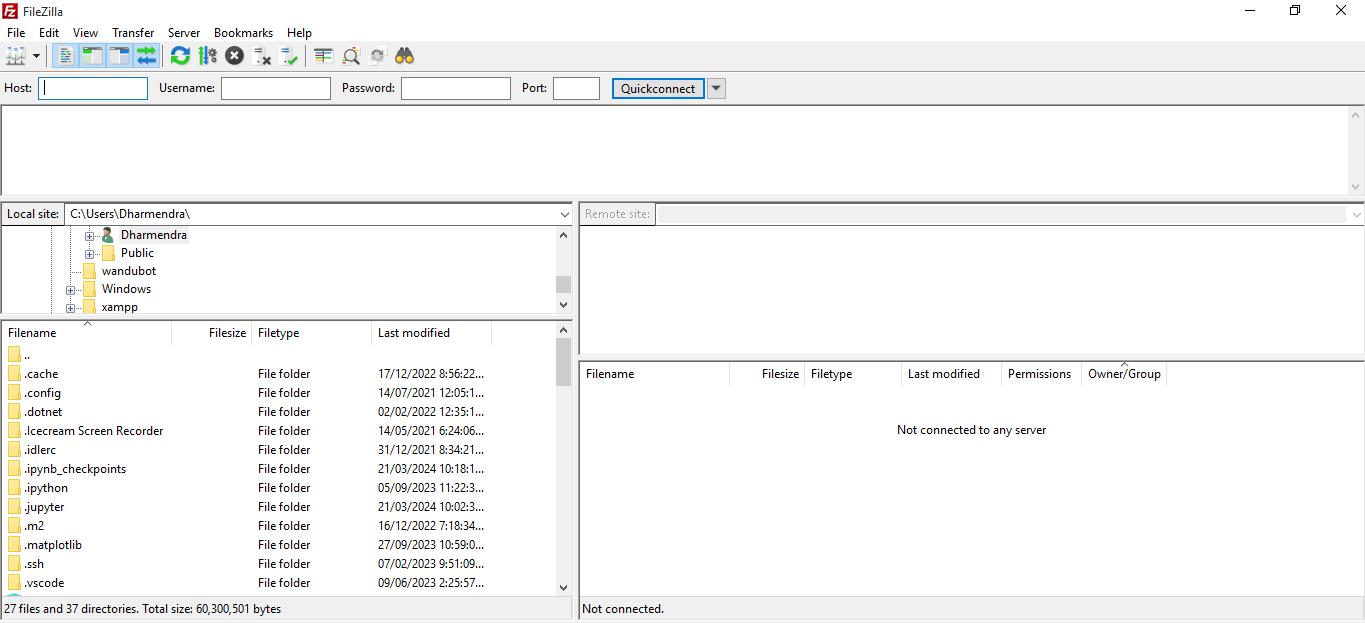Select the .jupyter folder icon
This screenshot has height=623, width=1365.
coord(14,507)
